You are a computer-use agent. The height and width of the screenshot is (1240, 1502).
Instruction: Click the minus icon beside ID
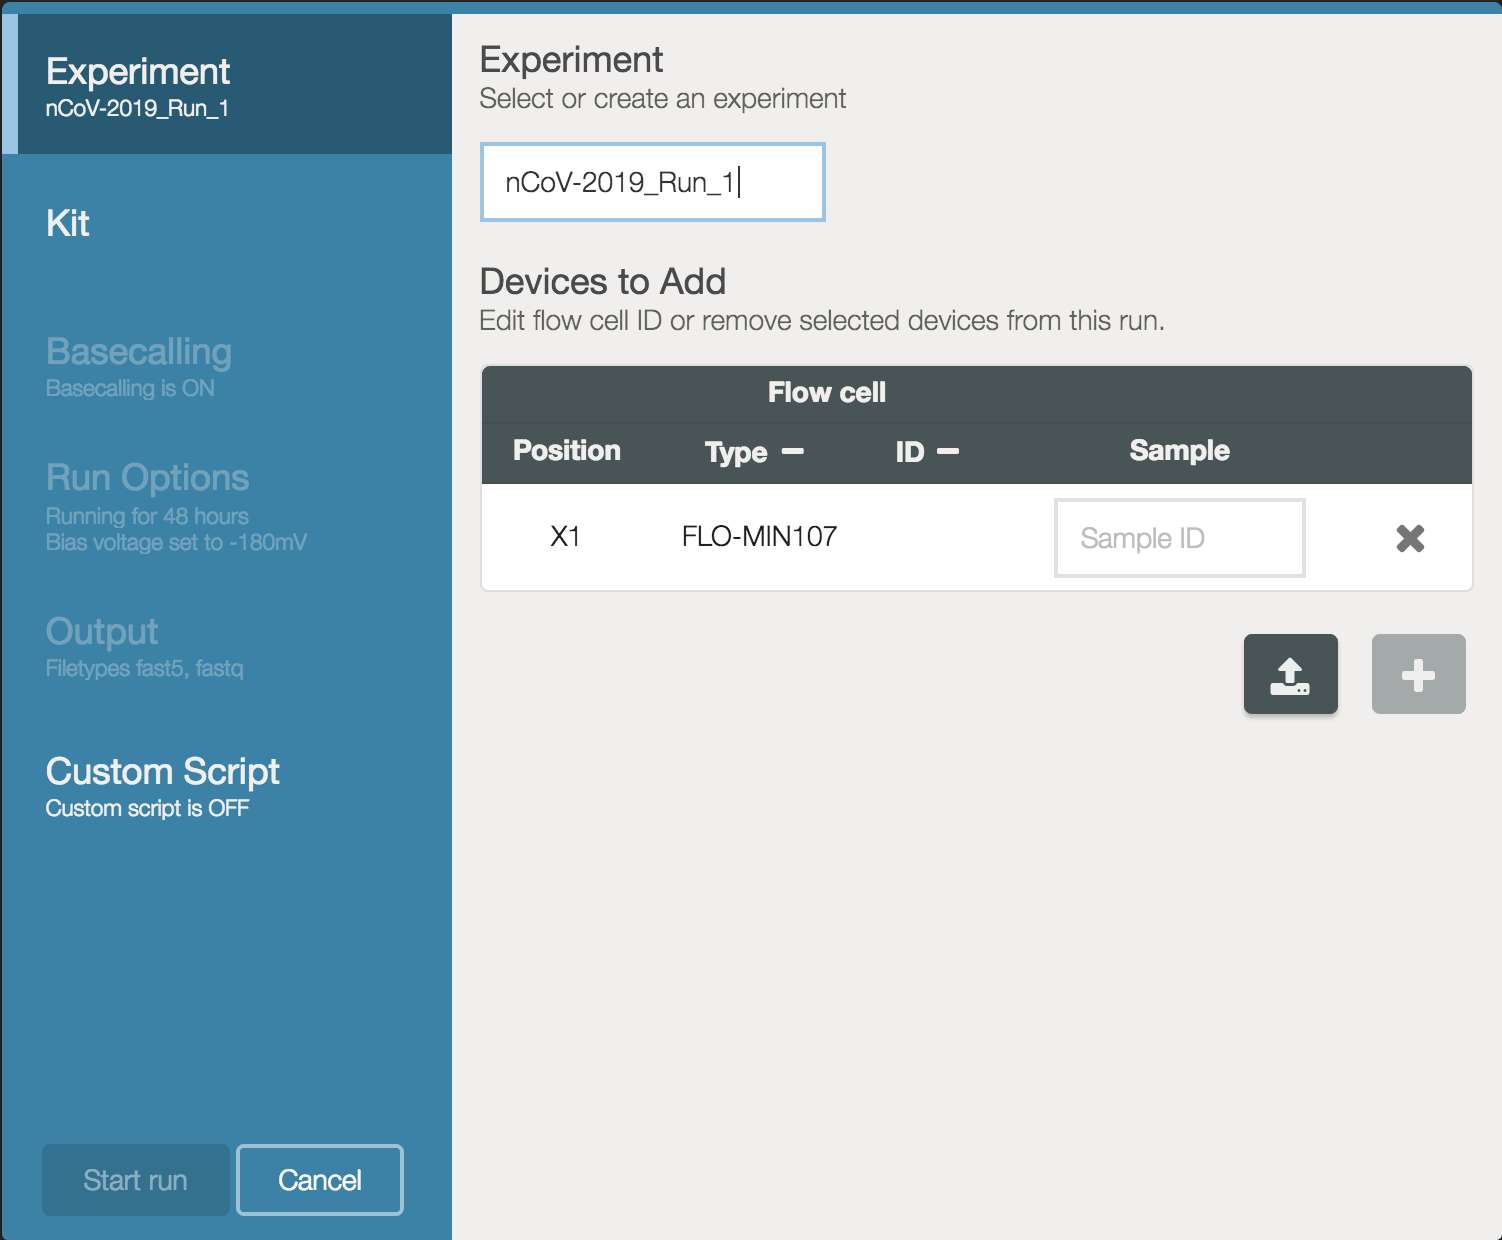click(x=948, y=452)
